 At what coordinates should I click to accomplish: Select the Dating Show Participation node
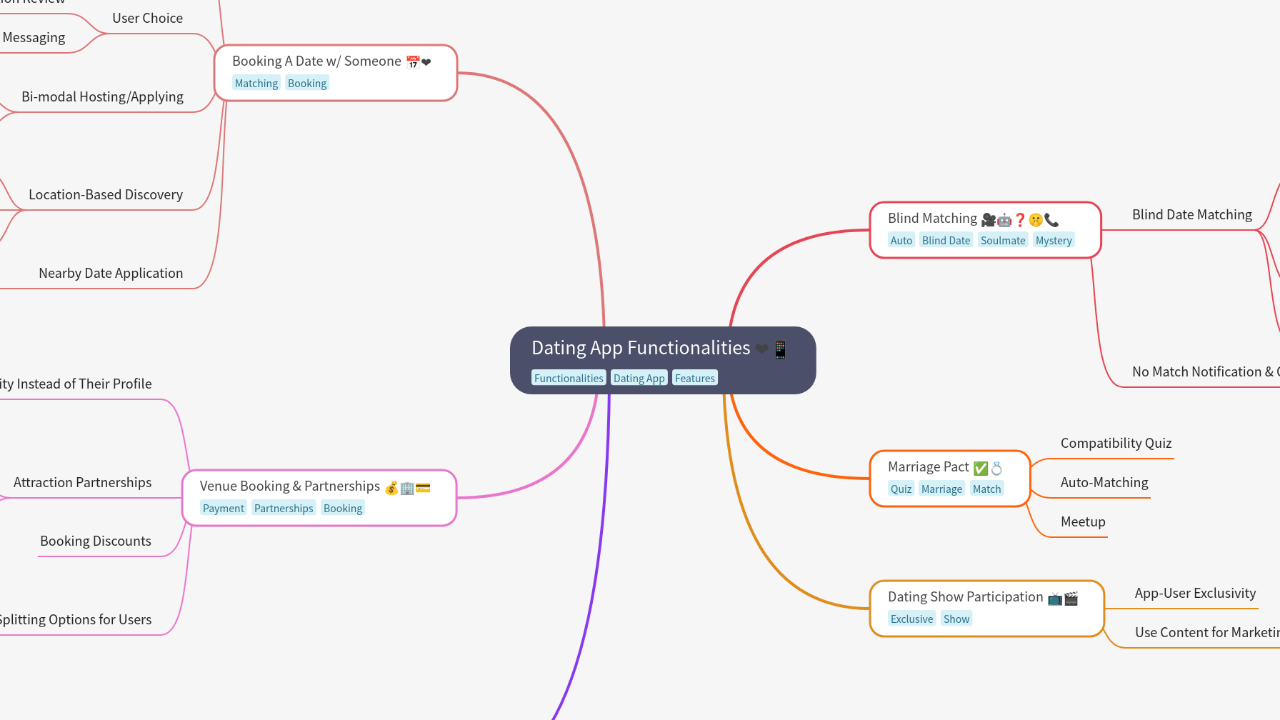[987, 608]
